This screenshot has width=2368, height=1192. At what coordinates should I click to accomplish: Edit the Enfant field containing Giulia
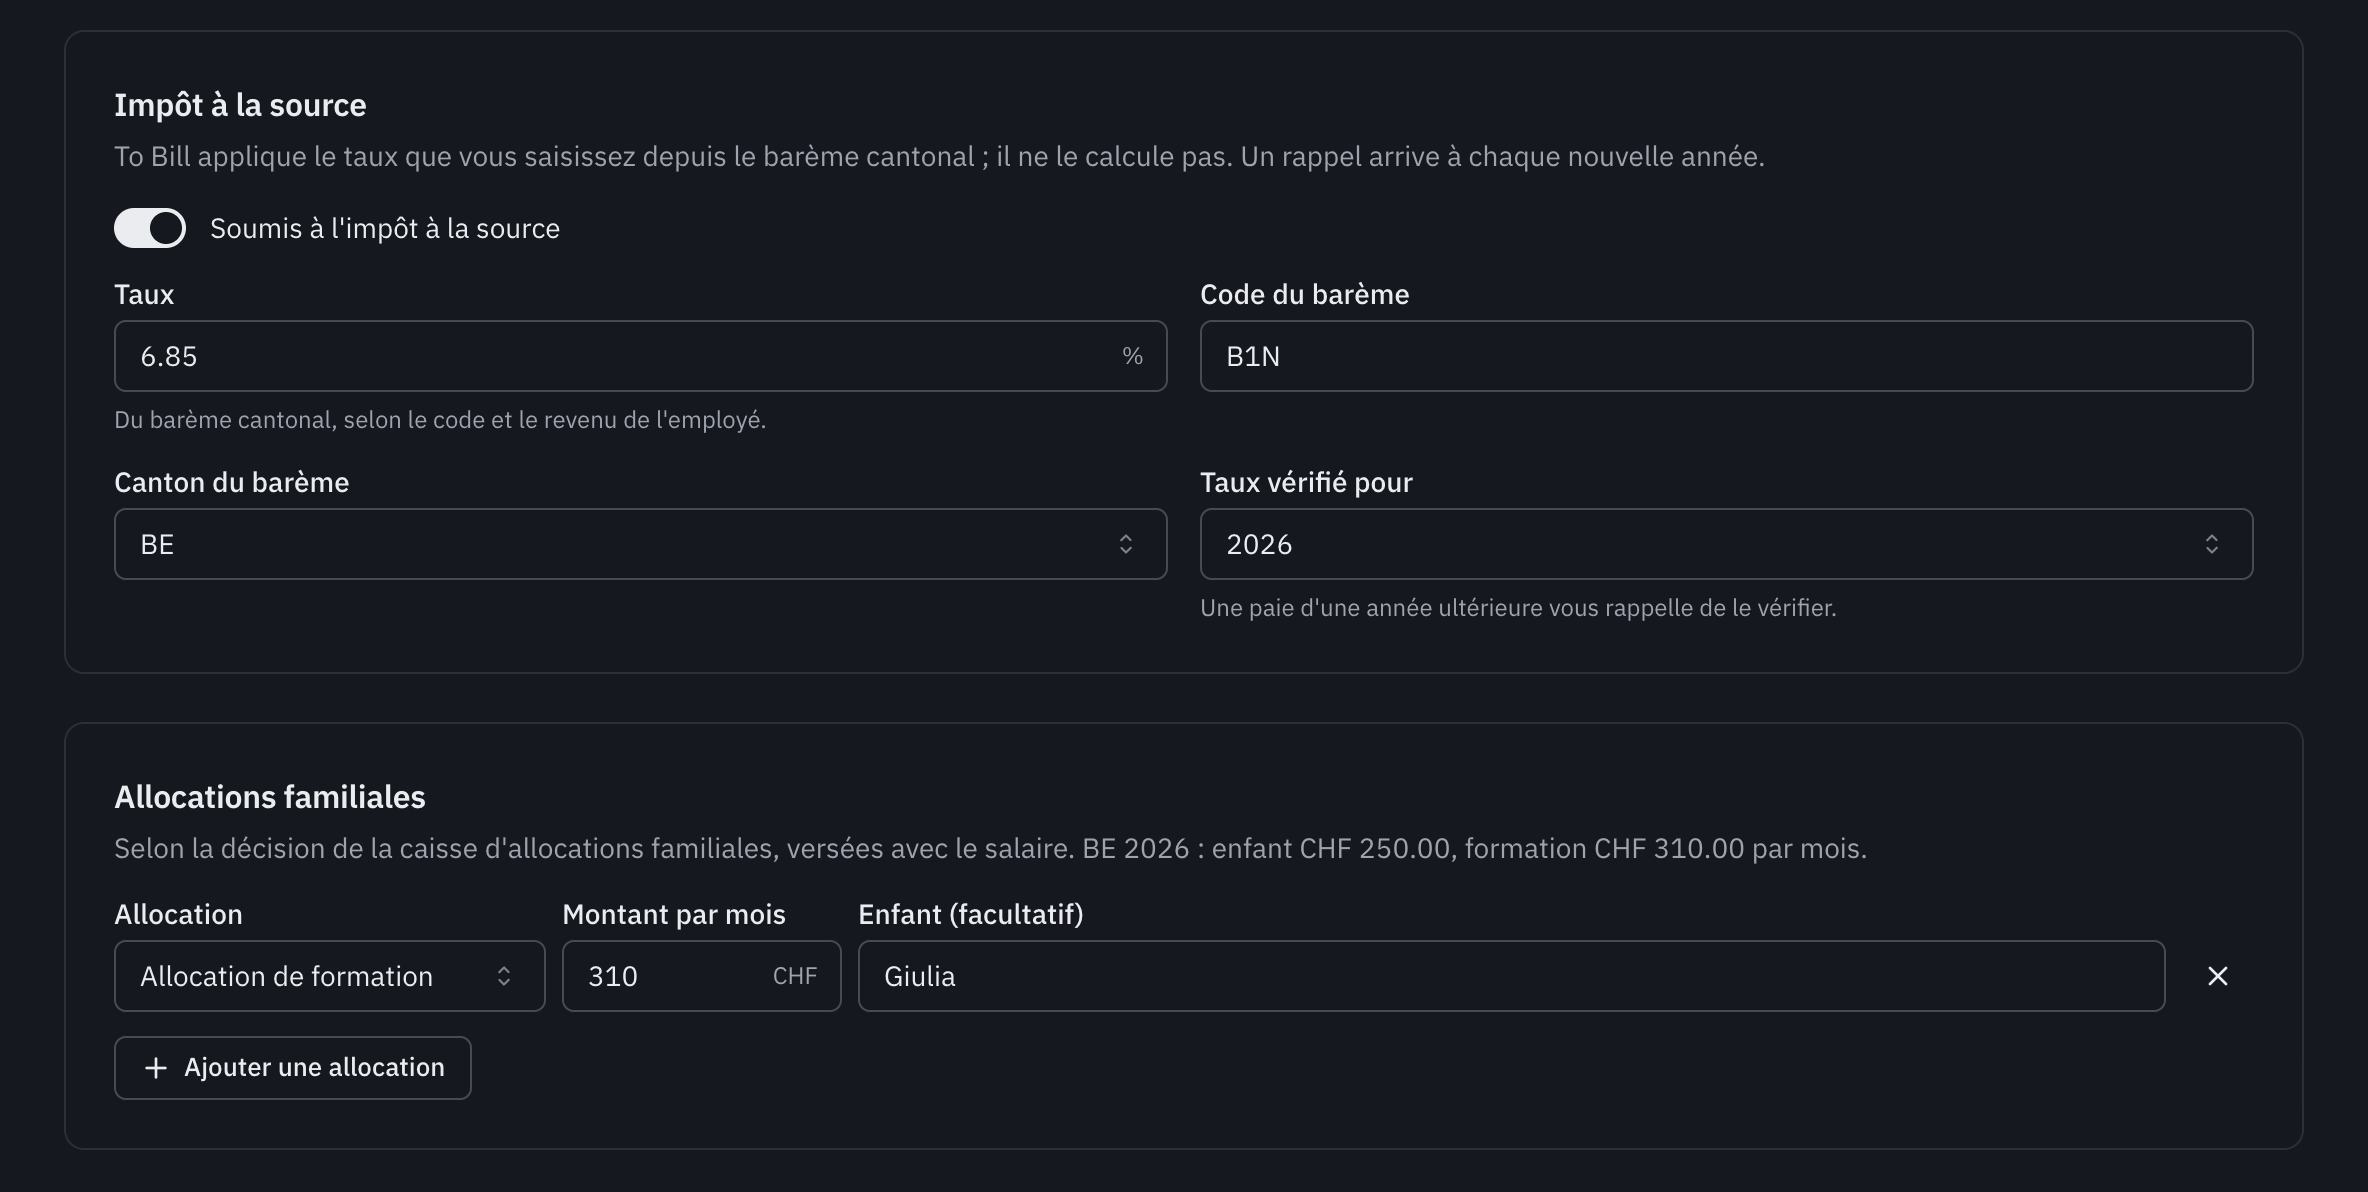[x=1511, y=976]
